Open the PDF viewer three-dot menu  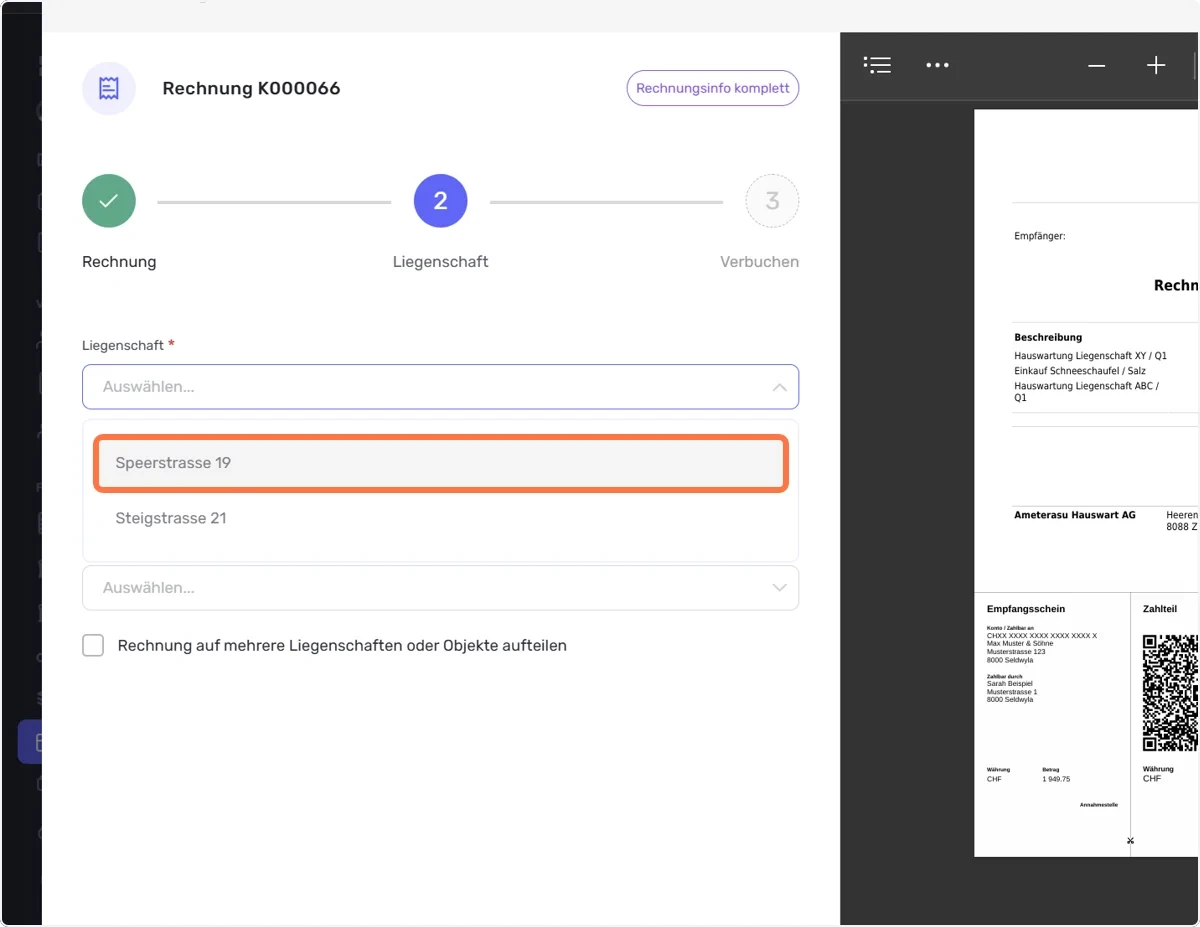pos(937,65)
